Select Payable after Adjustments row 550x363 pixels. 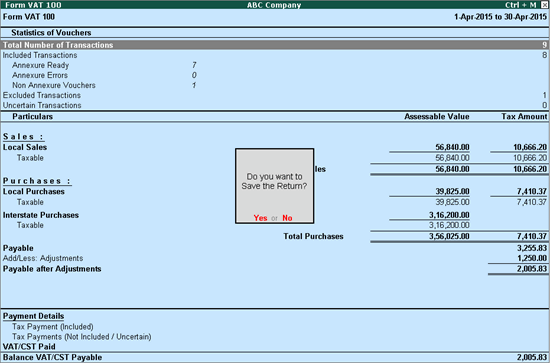[275, 269]
